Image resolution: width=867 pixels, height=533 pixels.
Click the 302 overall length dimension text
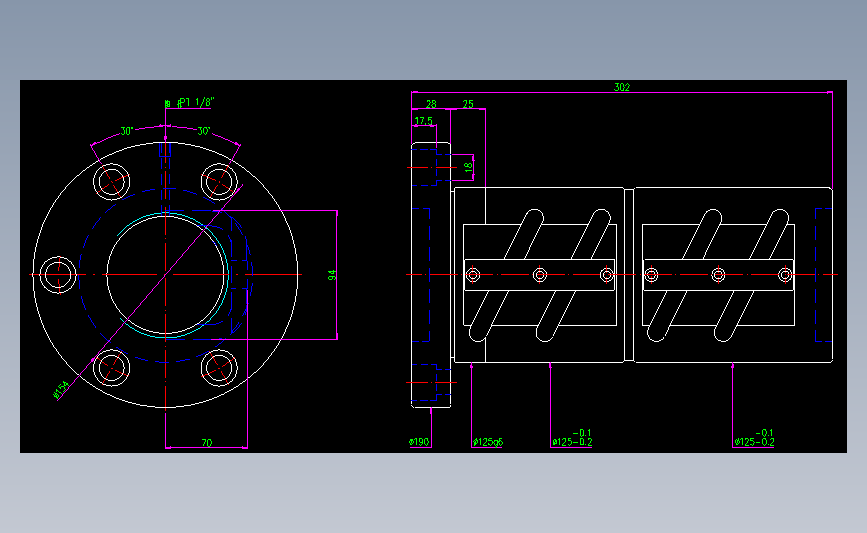click(x=621, y=87)
